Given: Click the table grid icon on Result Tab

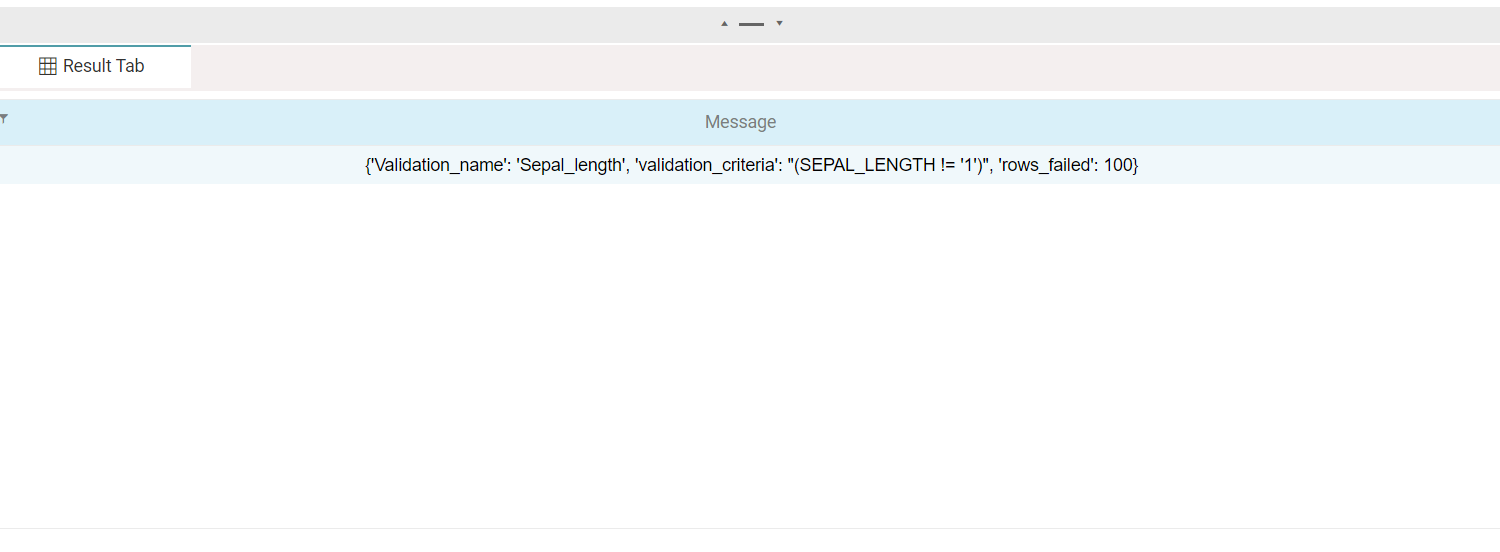Looking at the screenshot, I should click(47, 66).
